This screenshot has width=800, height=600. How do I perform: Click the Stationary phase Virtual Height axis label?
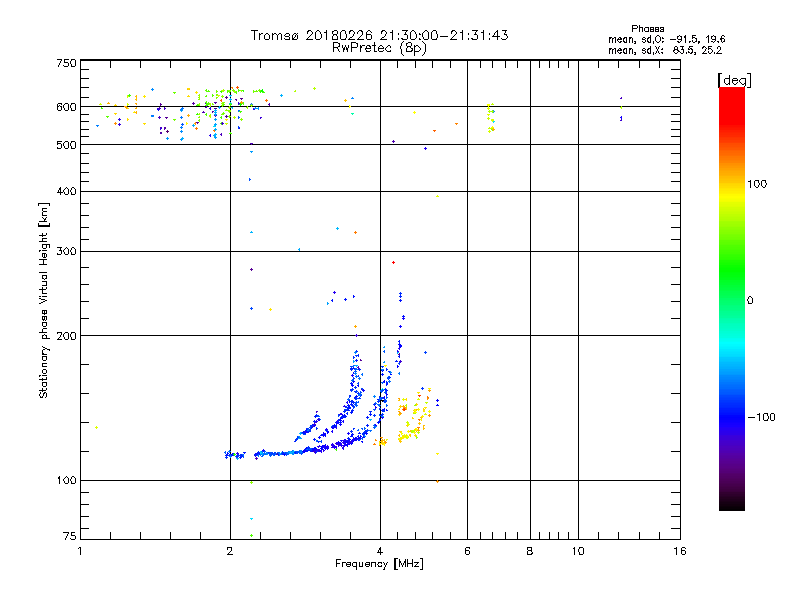tap(44, 301)
